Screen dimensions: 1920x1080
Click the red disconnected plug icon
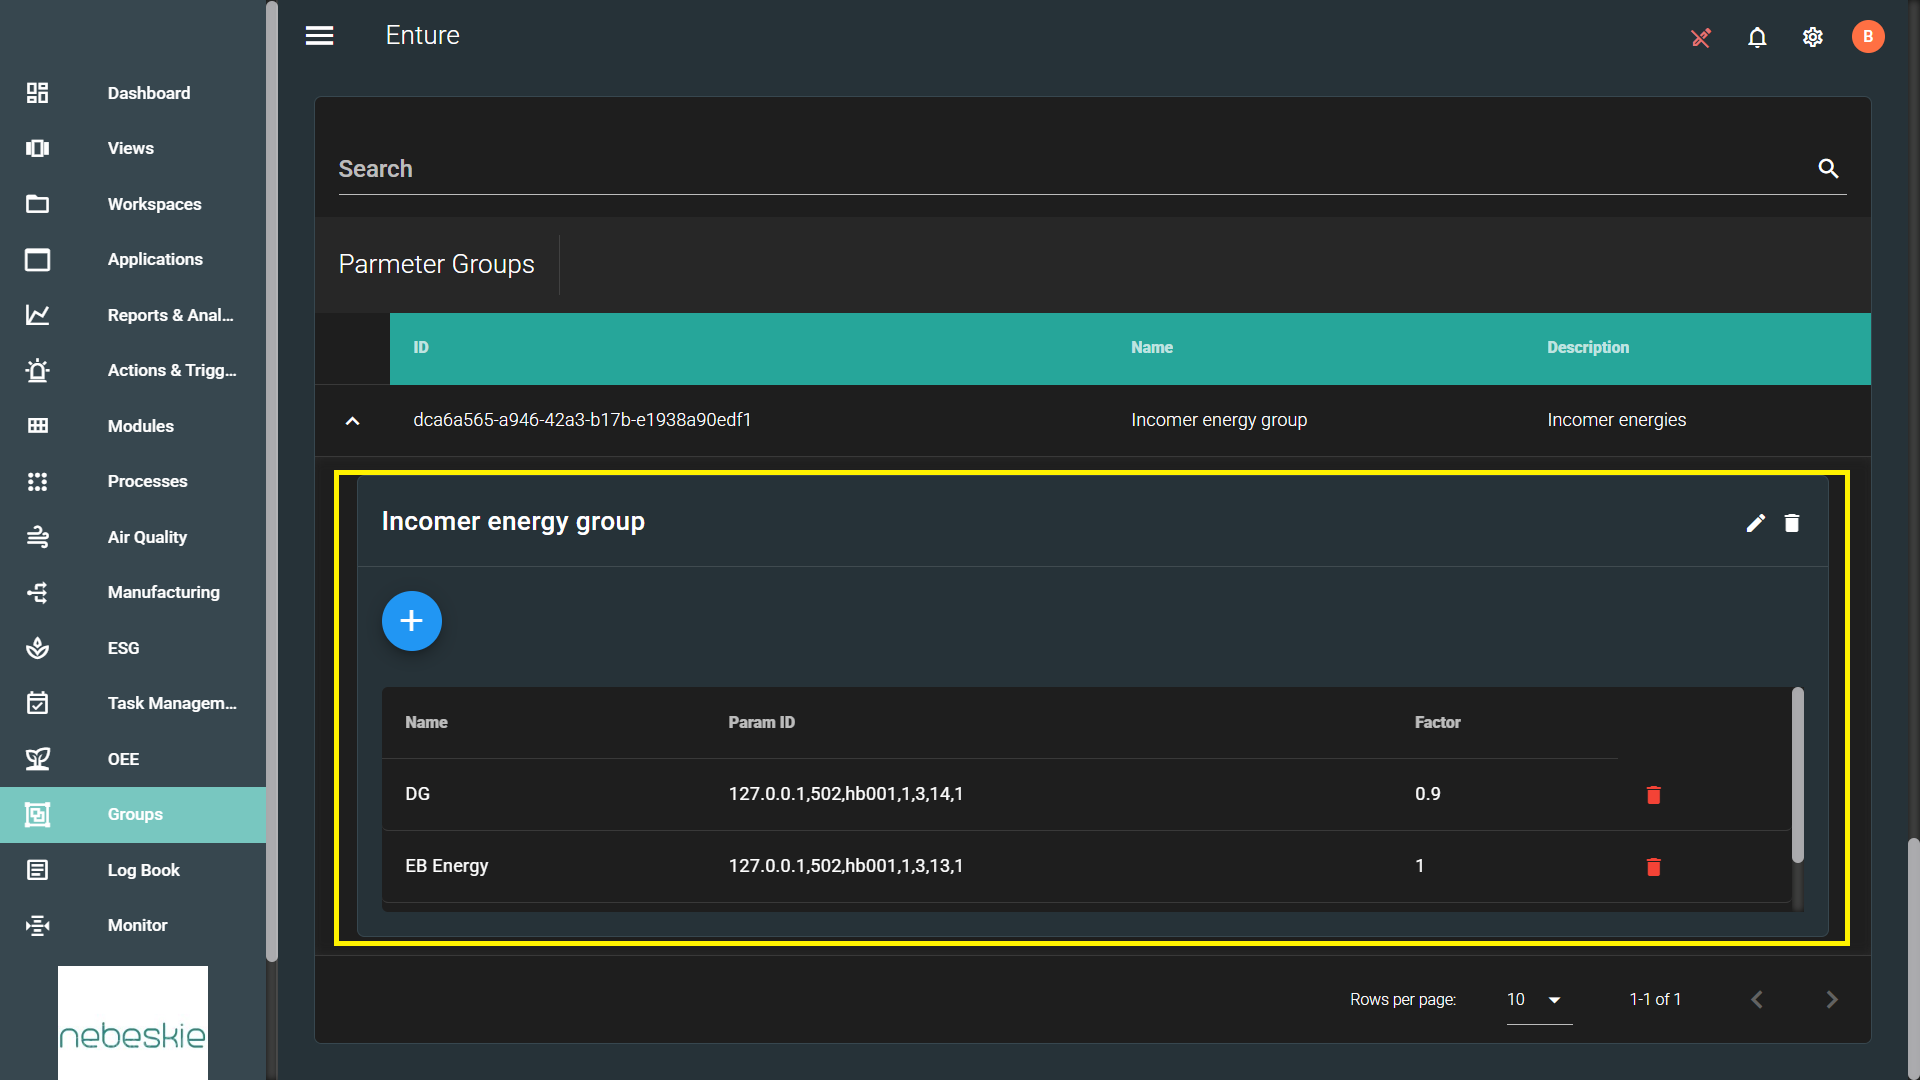[x=1701, y=37]
